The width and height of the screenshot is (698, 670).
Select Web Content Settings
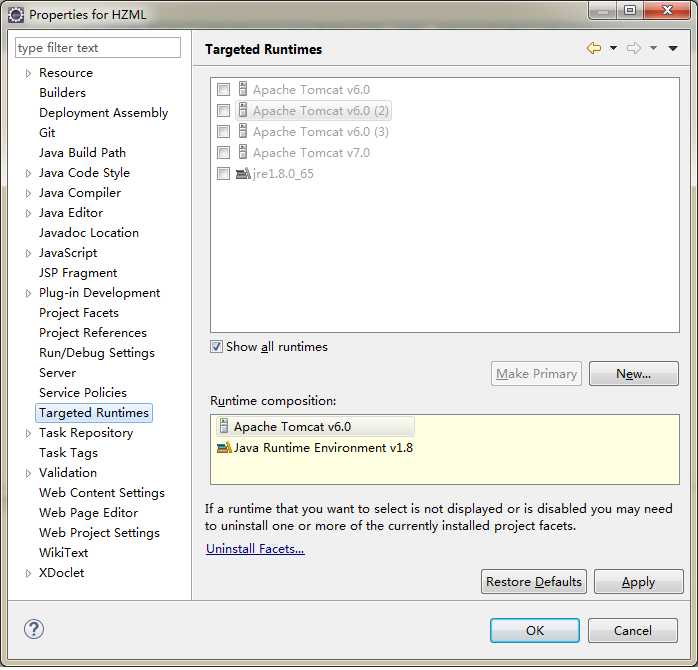click(x=101, y=493)
